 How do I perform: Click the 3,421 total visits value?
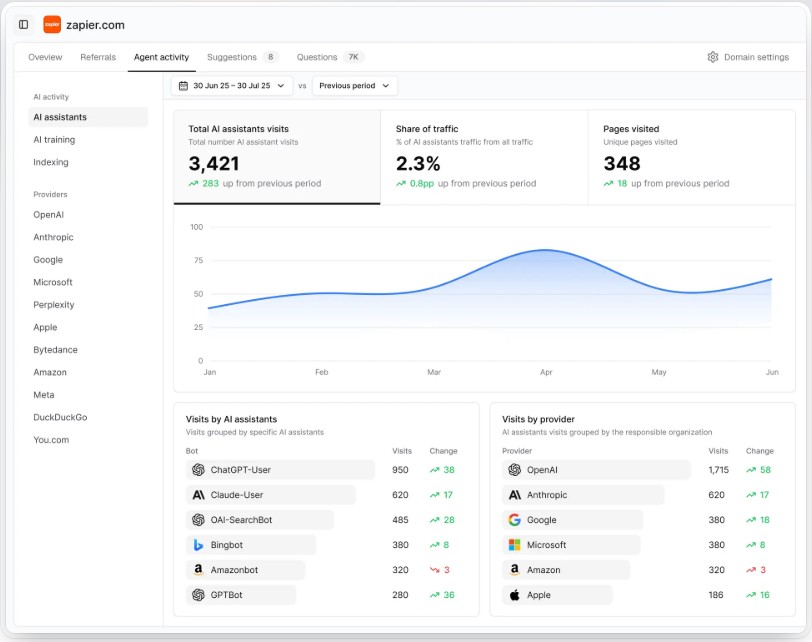pos(214,164)
